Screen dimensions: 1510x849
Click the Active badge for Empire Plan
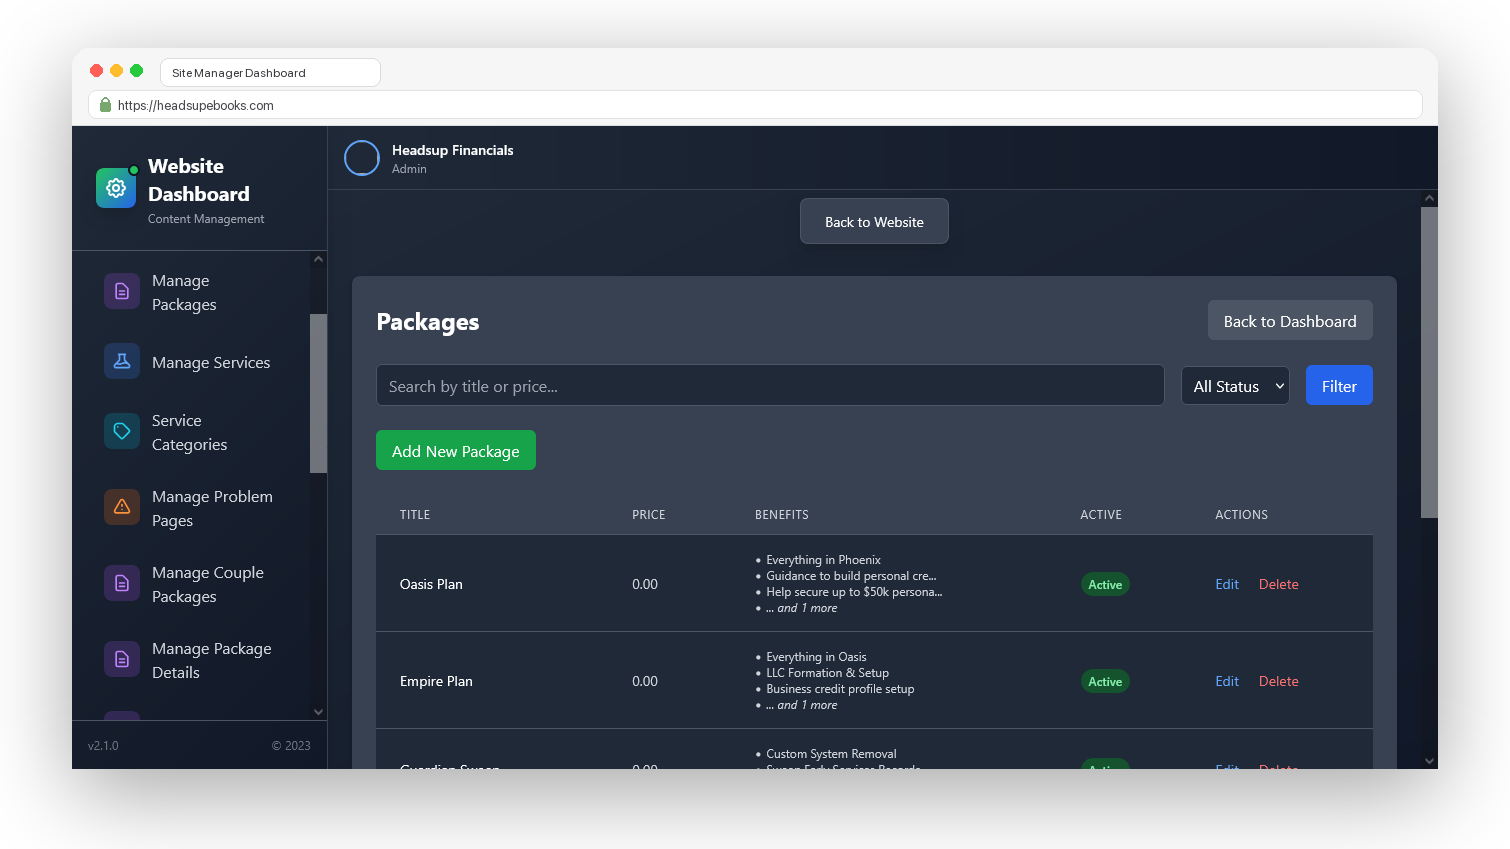(x=1105, y=681)
